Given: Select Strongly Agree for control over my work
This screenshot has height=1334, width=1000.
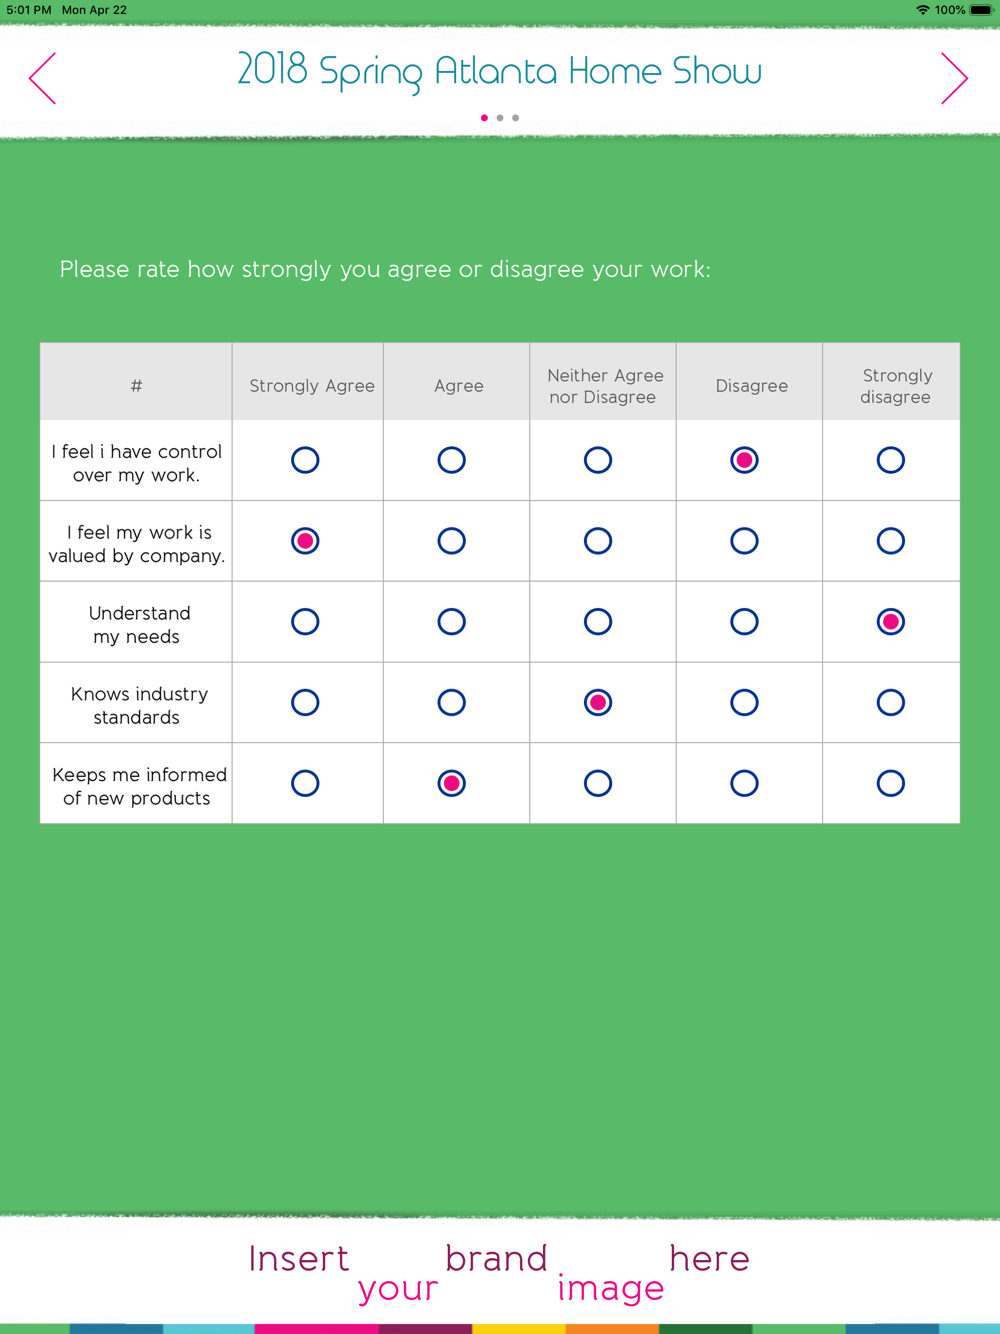Looking at the screenshot, I should point(305,460).
